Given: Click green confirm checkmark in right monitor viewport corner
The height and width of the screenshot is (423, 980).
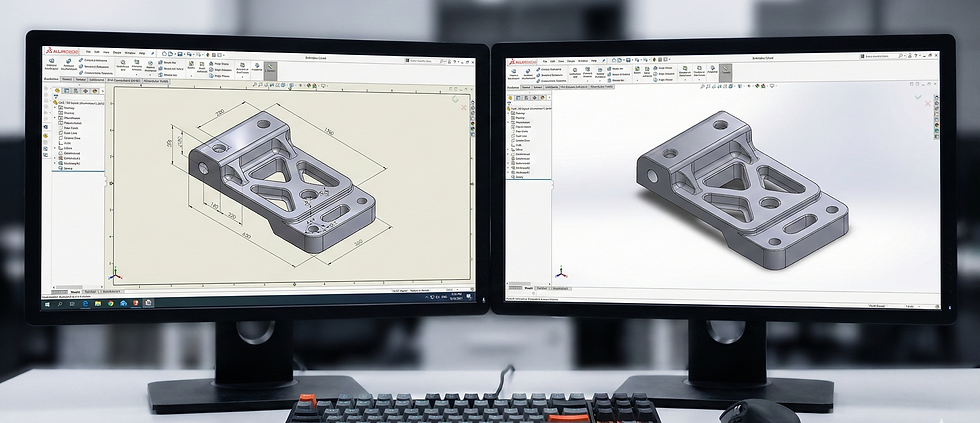Looking at the screenshot, I should pos(918,97).
